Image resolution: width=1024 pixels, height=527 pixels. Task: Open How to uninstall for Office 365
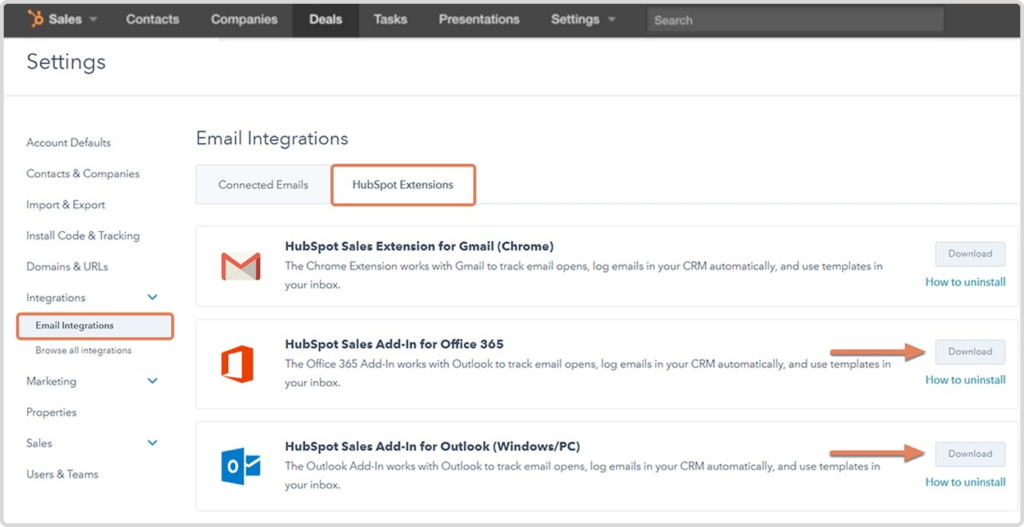click(965, 380)
